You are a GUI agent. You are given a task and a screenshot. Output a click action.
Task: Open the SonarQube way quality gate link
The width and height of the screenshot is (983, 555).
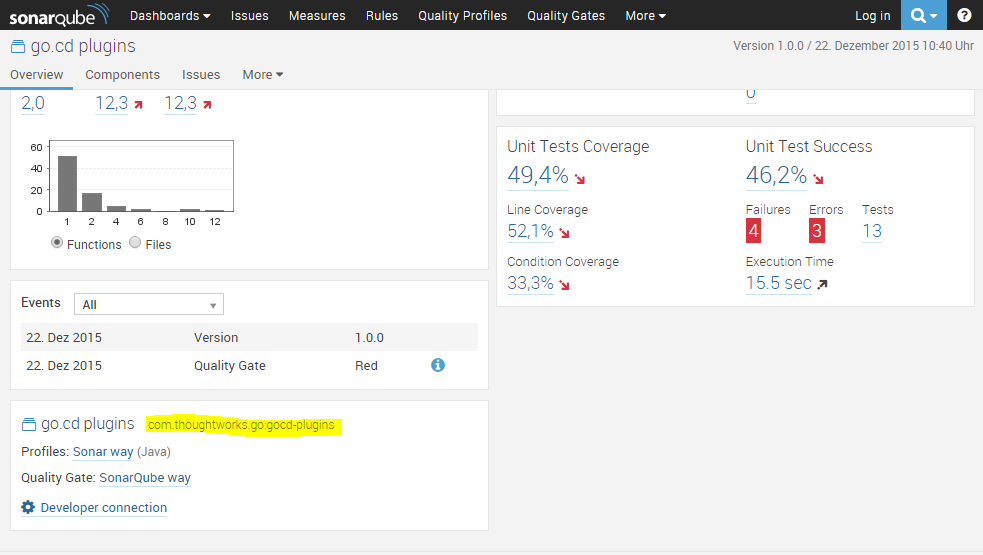pos(145,478)
